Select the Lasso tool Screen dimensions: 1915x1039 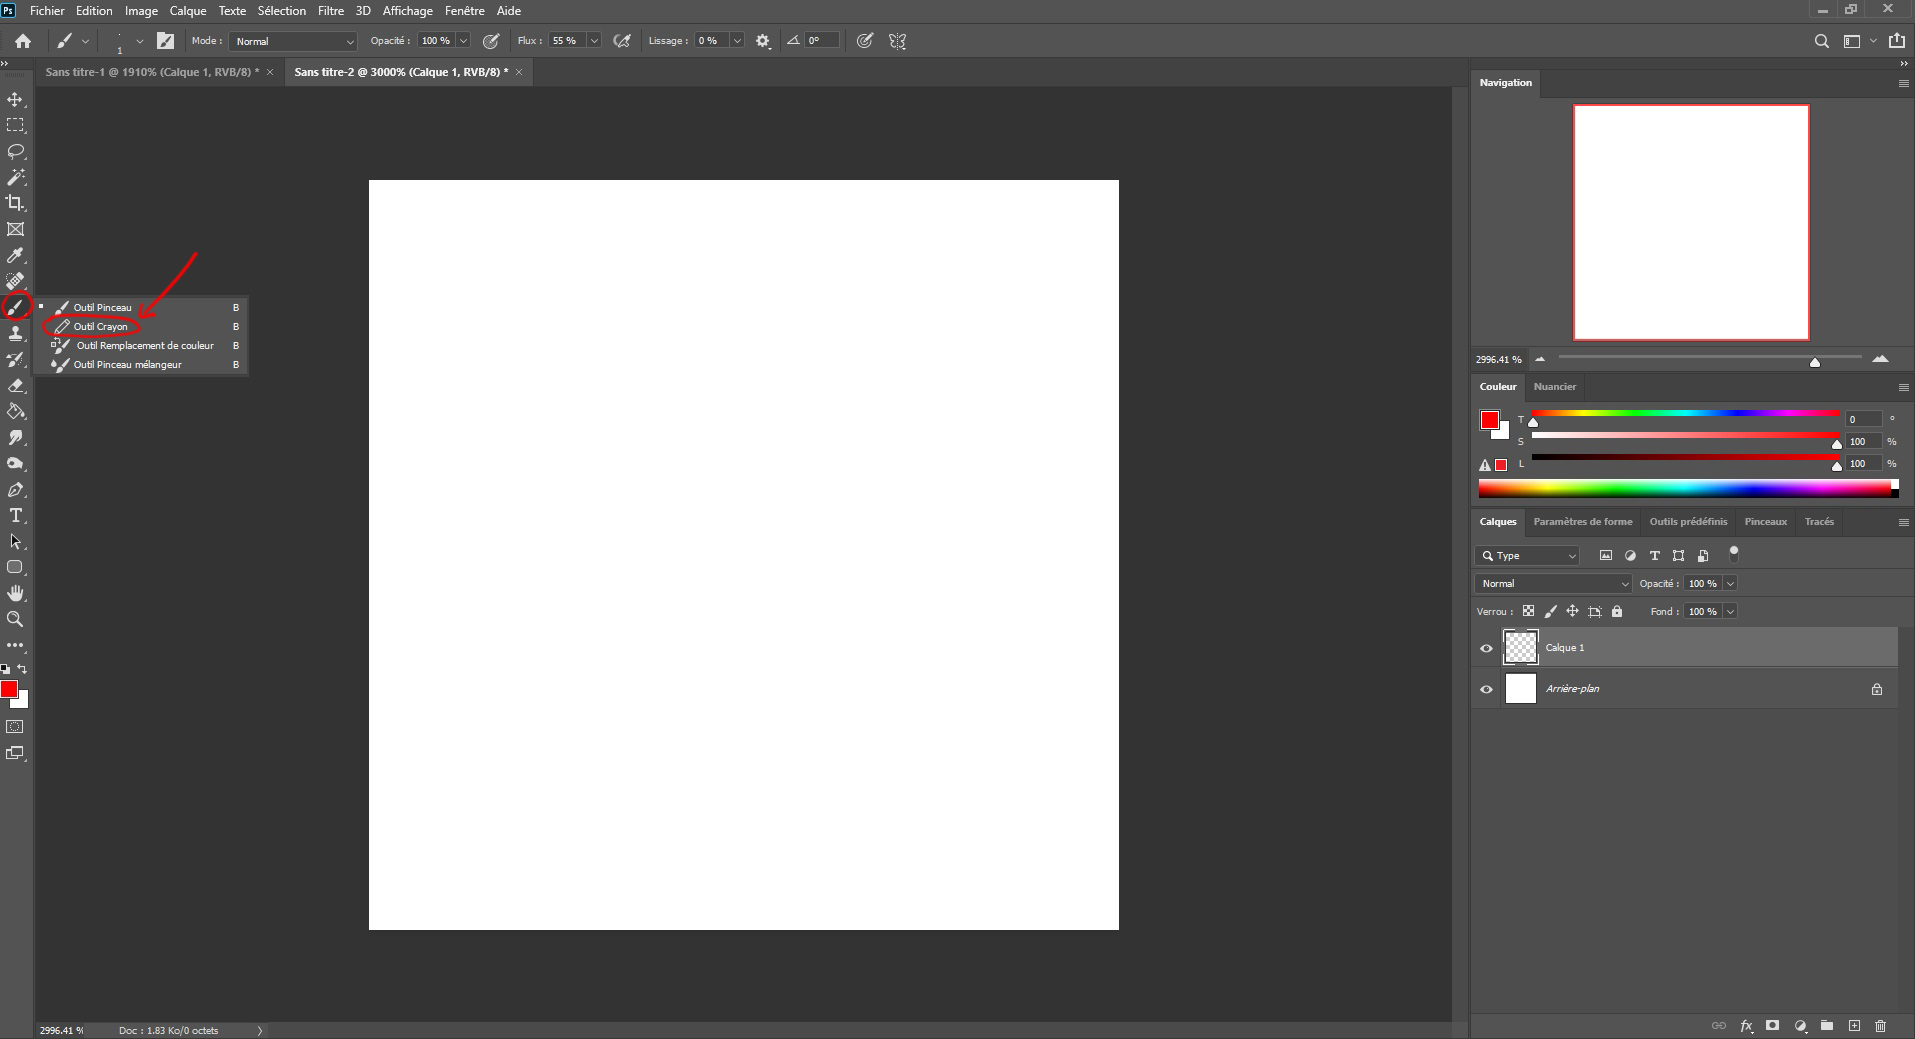[x=15, y=151]
